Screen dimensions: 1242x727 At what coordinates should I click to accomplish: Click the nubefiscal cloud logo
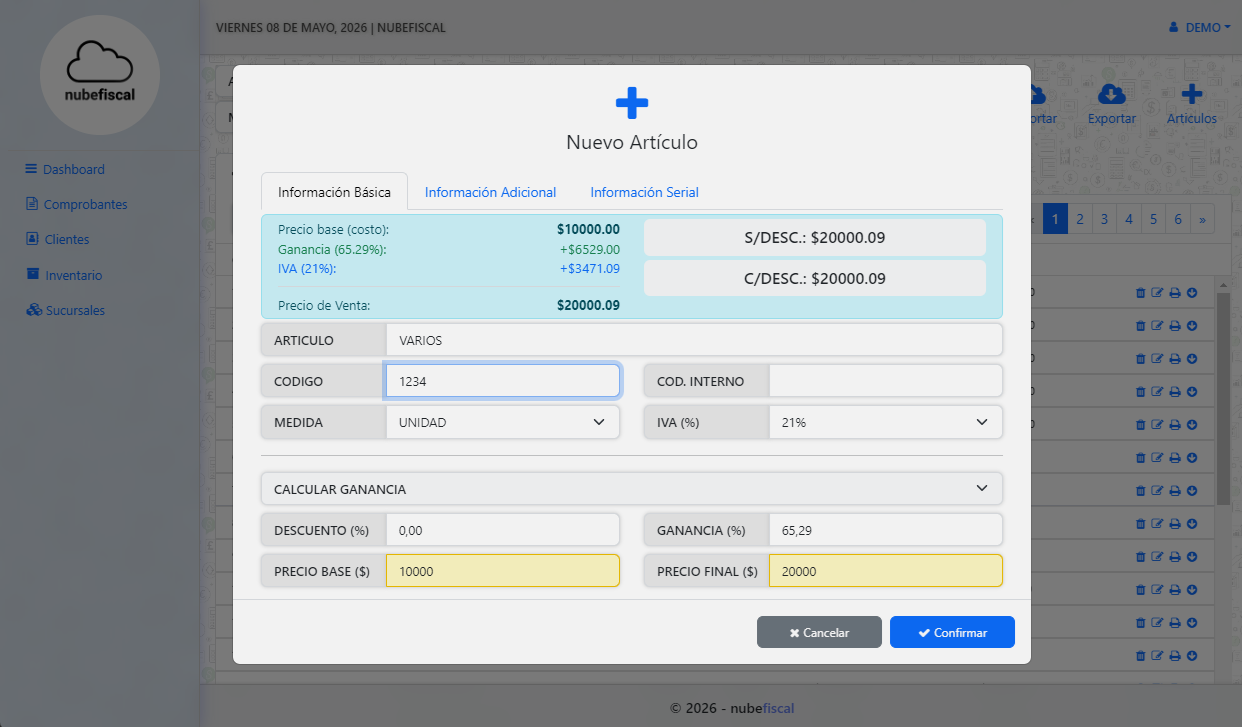click(x=100, y=75)
